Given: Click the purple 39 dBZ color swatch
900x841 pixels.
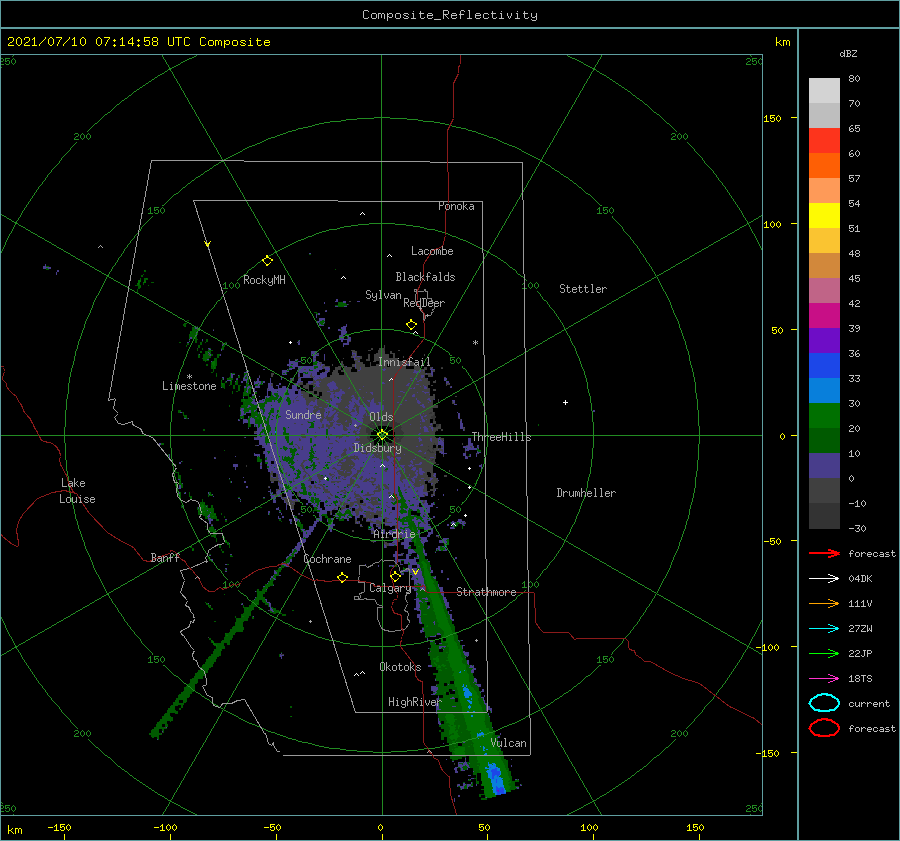Looking at the screenshot, I should click(x=824, y=340).
